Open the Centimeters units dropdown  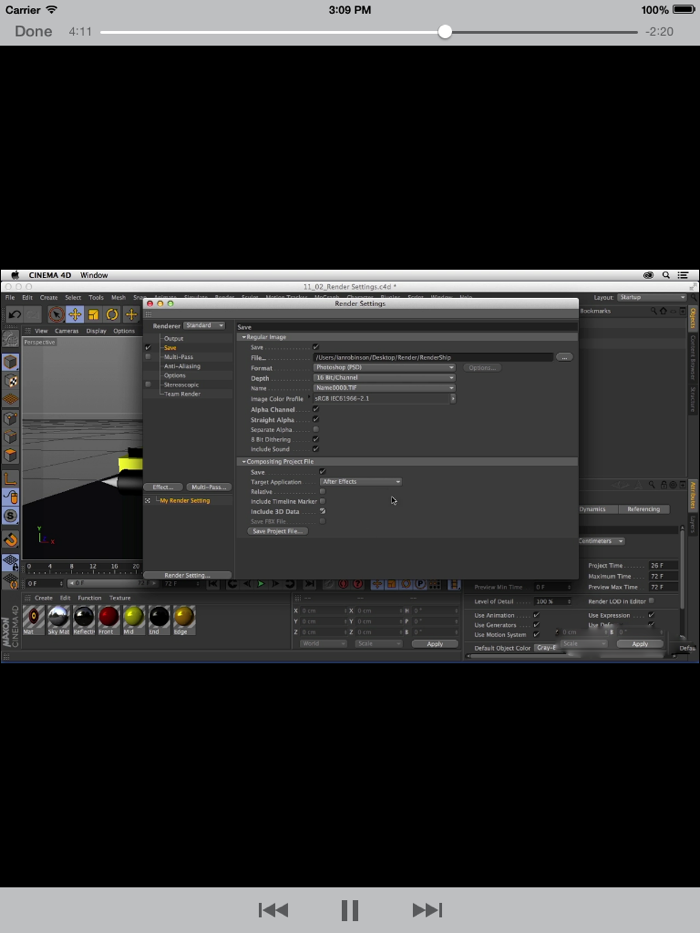(601, 541)
